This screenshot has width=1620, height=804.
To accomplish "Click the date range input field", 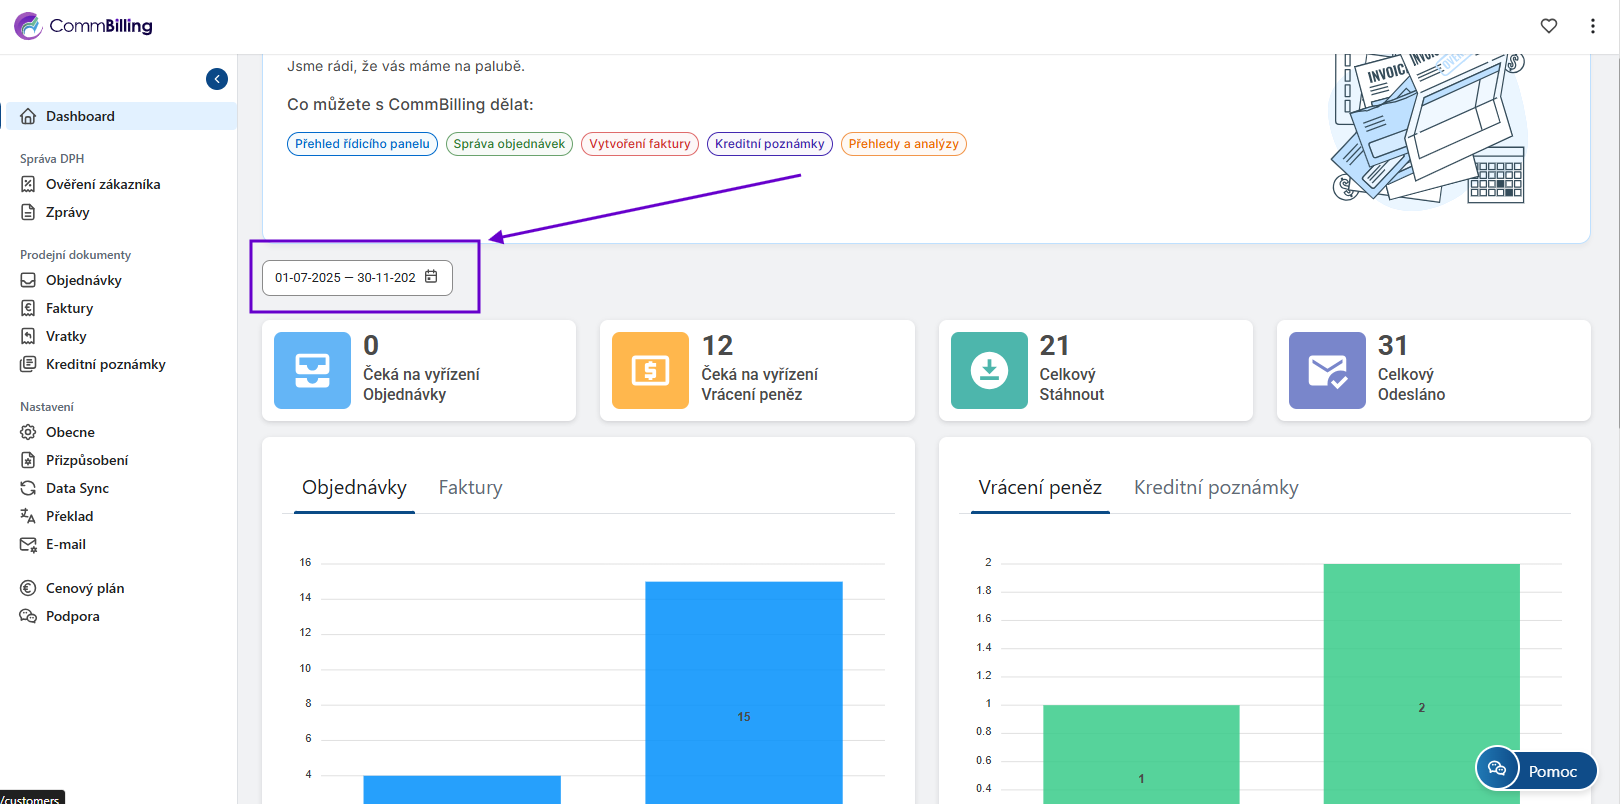I will [345, 278].
